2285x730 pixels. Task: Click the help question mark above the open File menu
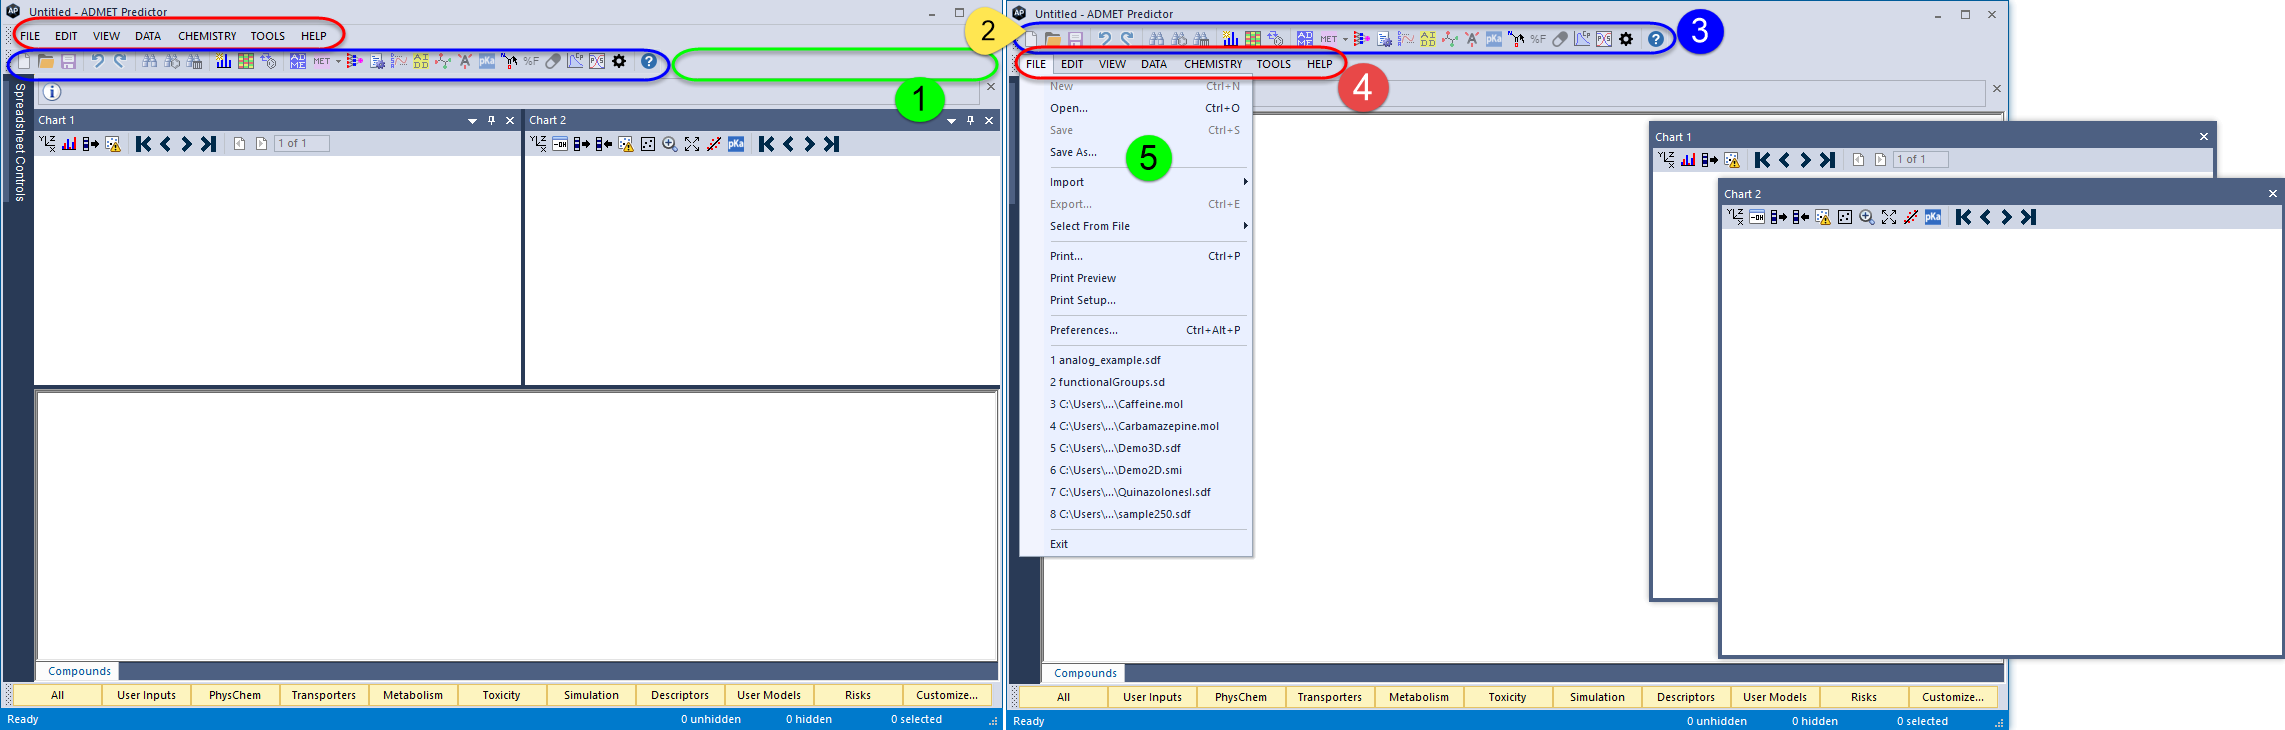1656,39
